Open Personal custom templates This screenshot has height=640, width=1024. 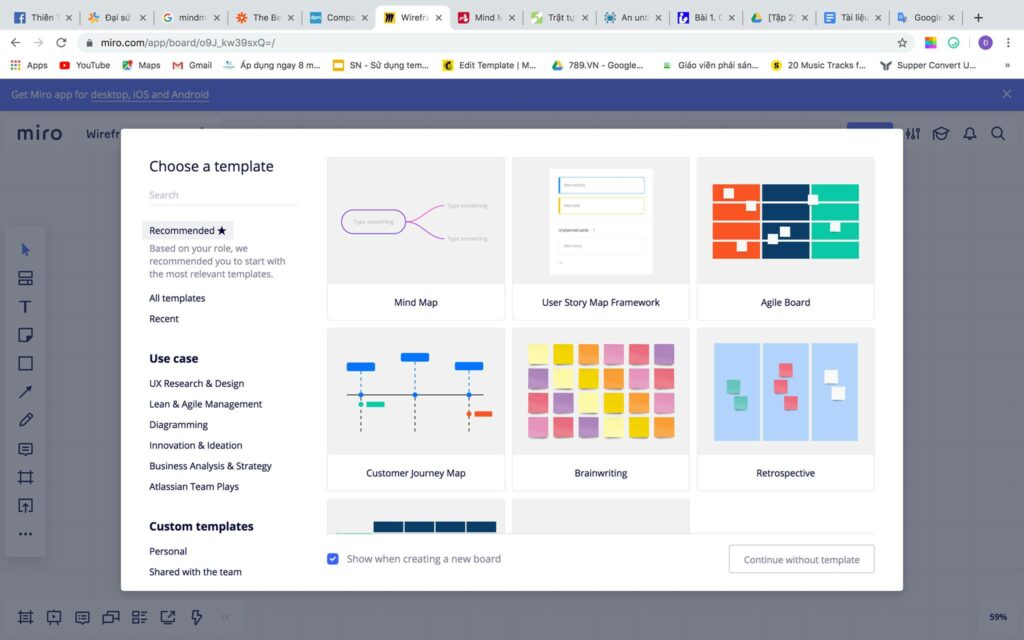click(168, 551)
